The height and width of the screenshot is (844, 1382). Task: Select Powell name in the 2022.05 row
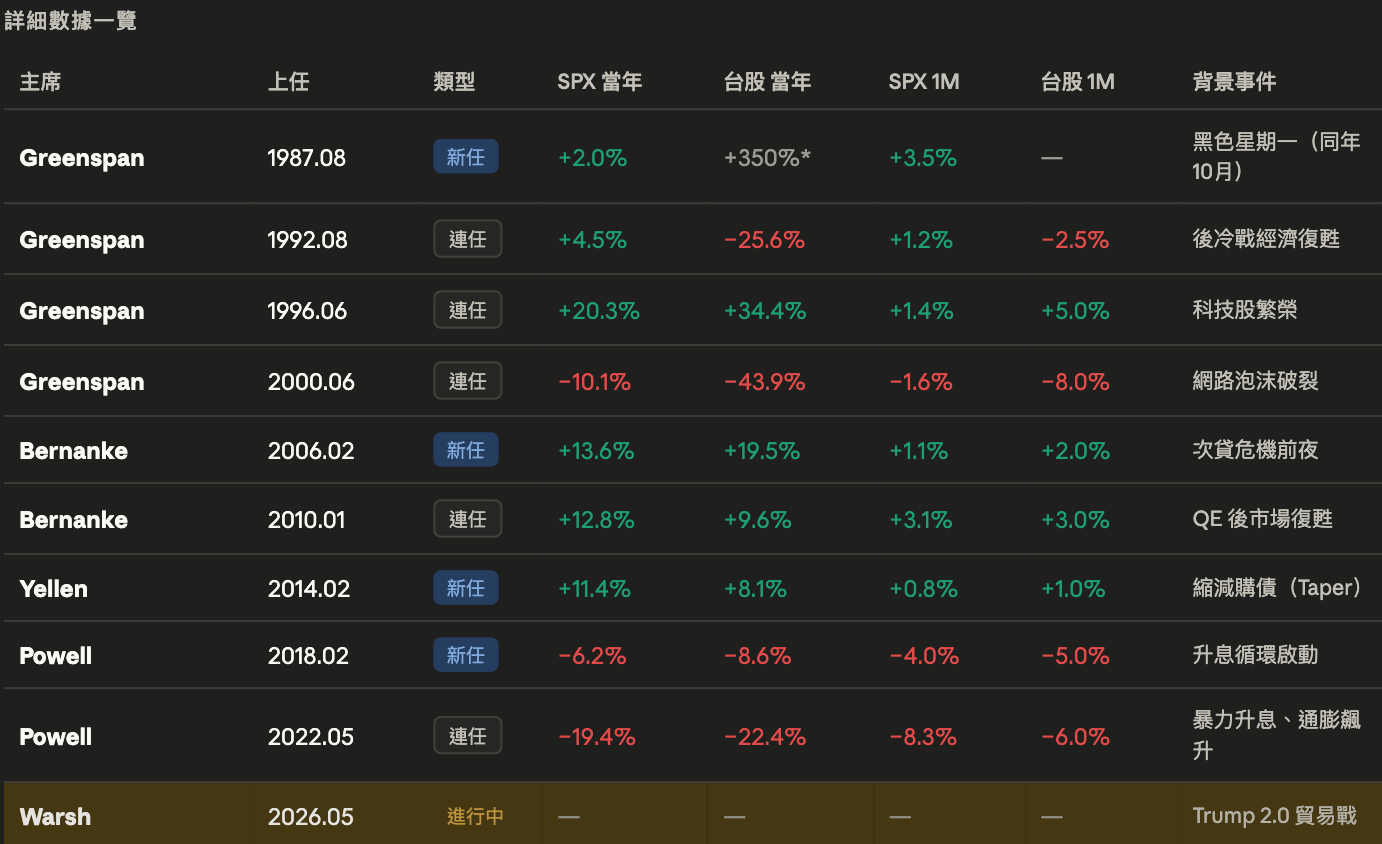coord(56,737)
